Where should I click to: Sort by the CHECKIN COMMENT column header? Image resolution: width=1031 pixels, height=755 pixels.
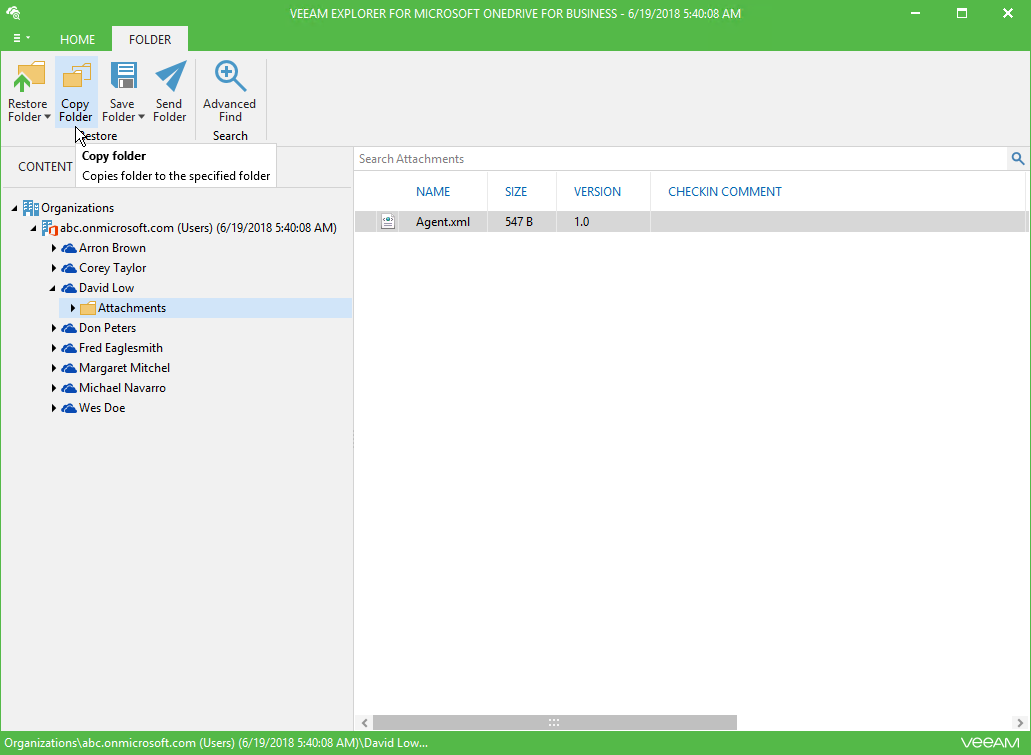(x=725, y=192)
